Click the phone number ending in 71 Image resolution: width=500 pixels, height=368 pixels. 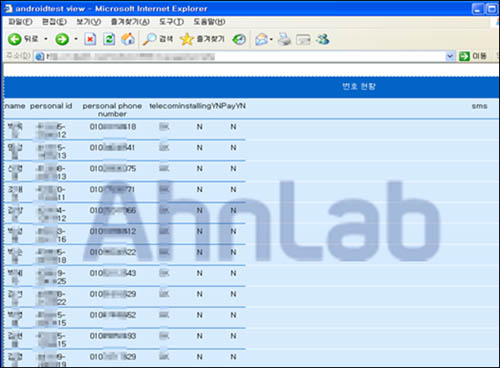(x=113, y=189)
